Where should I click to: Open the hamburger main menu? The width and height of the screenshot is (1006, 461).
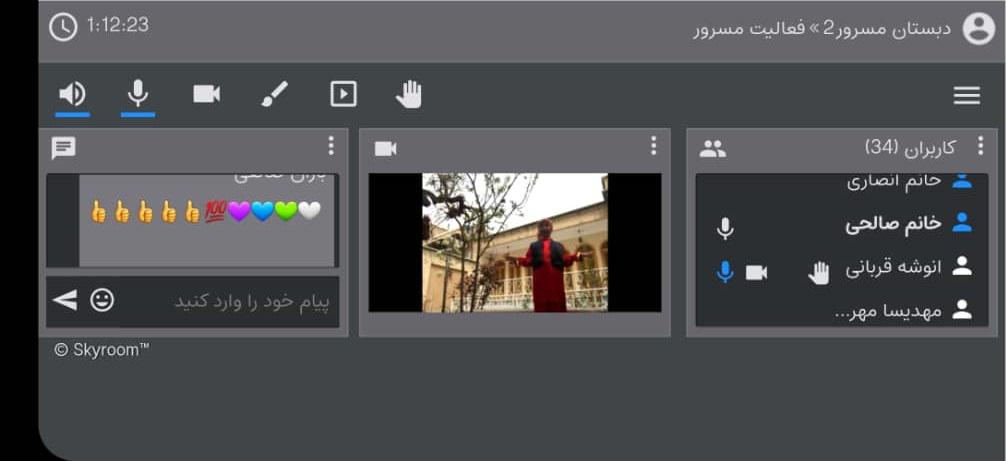coord(966,96)
